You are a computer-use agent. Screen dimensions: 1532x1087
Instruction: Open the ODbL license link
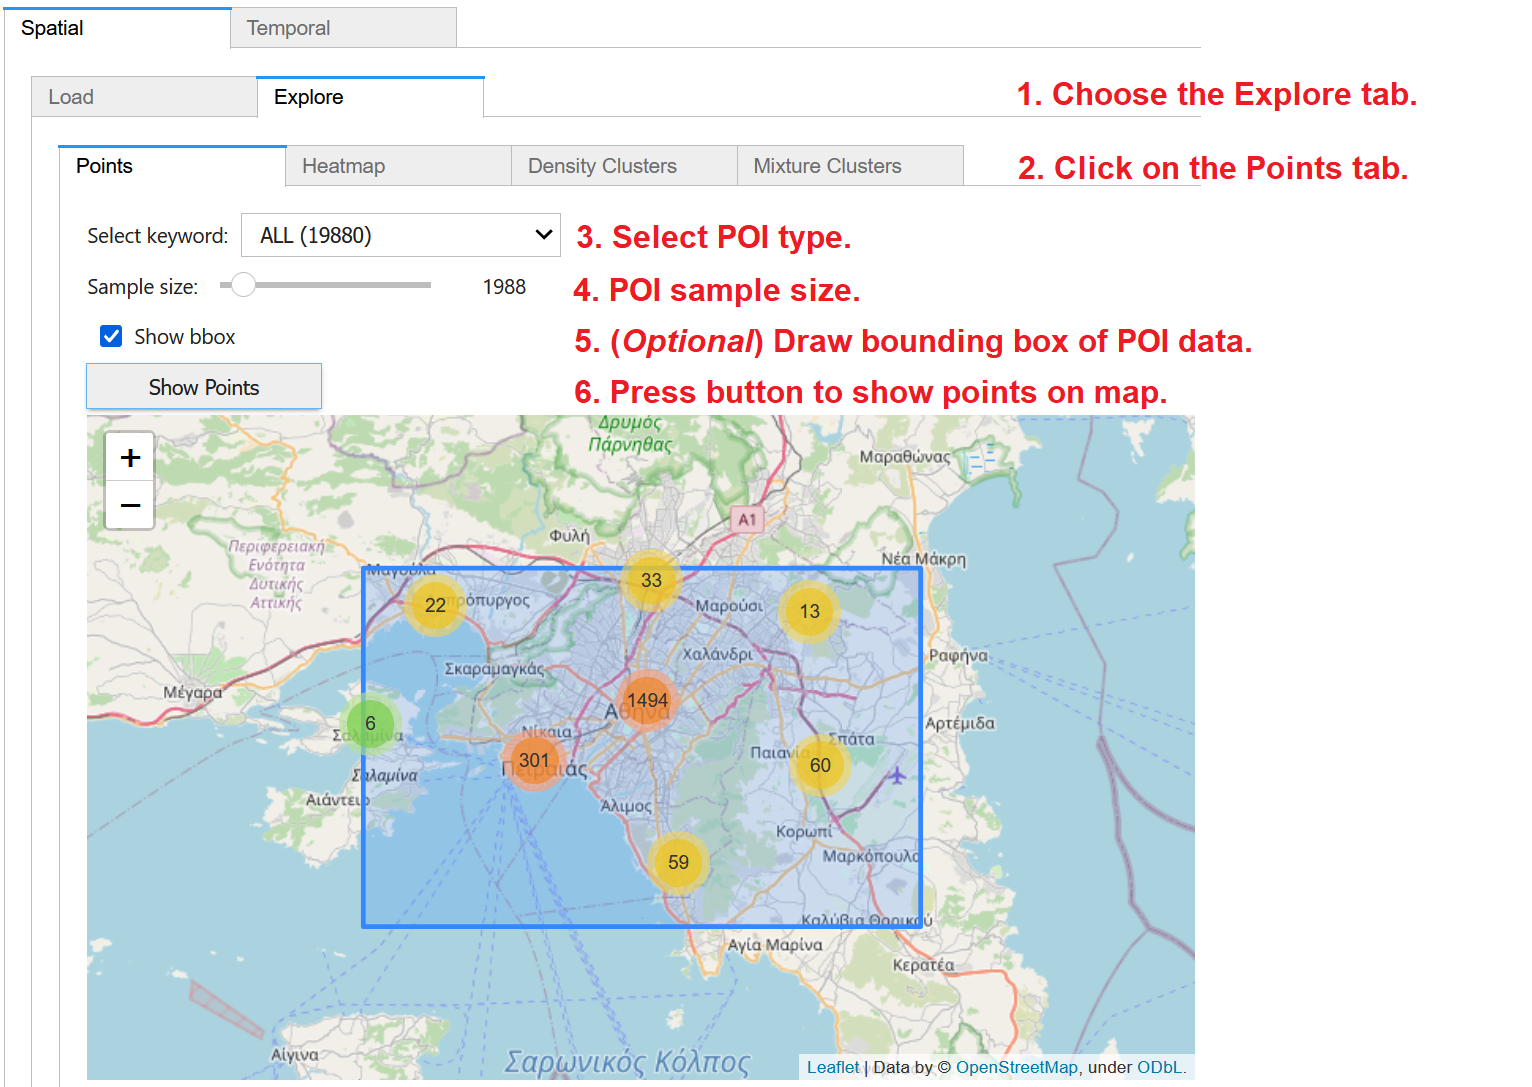click(x=1159, y=1067)
